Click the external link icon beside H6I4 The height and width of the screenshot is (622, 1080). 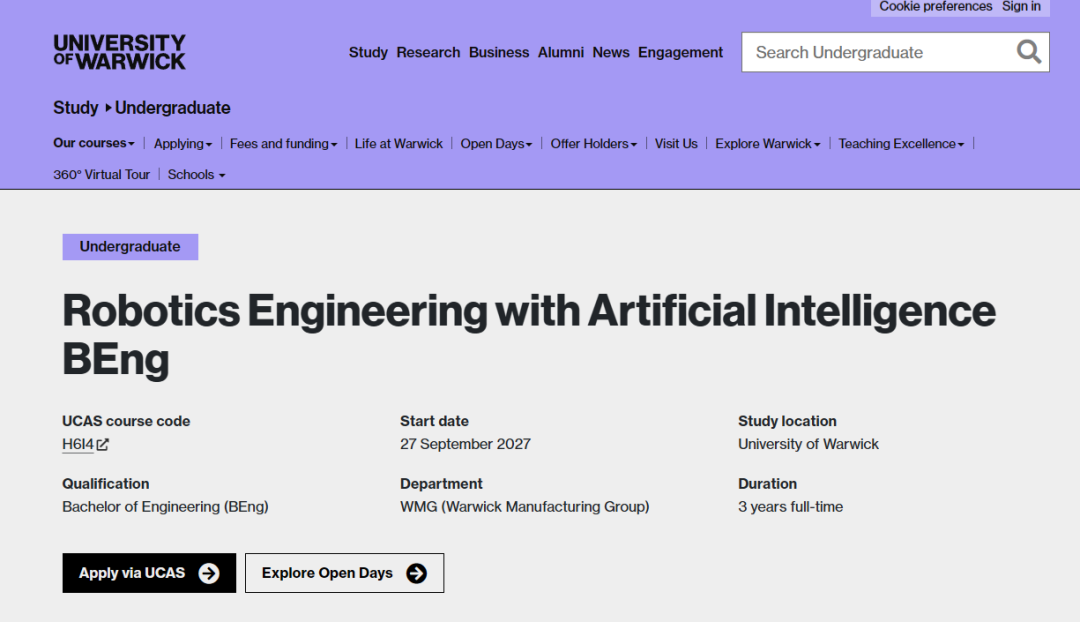pos(103,444)
